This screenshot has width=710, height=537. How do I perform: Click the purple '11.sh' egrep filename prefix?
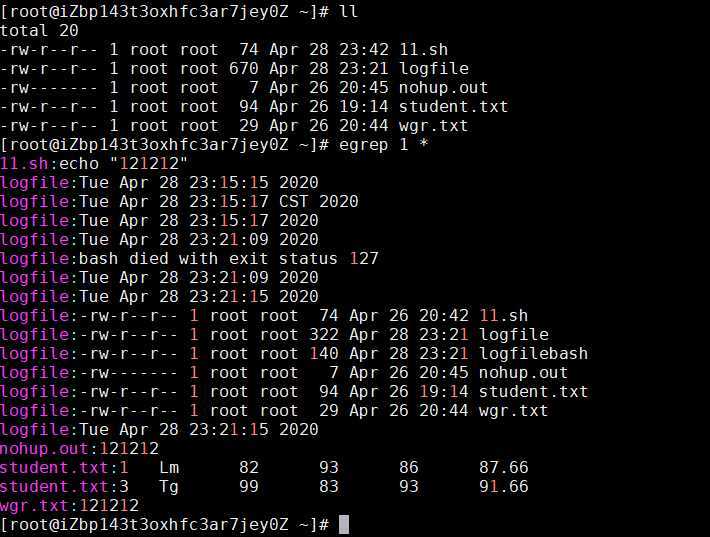pyautogui.click(x=24, y=163)
